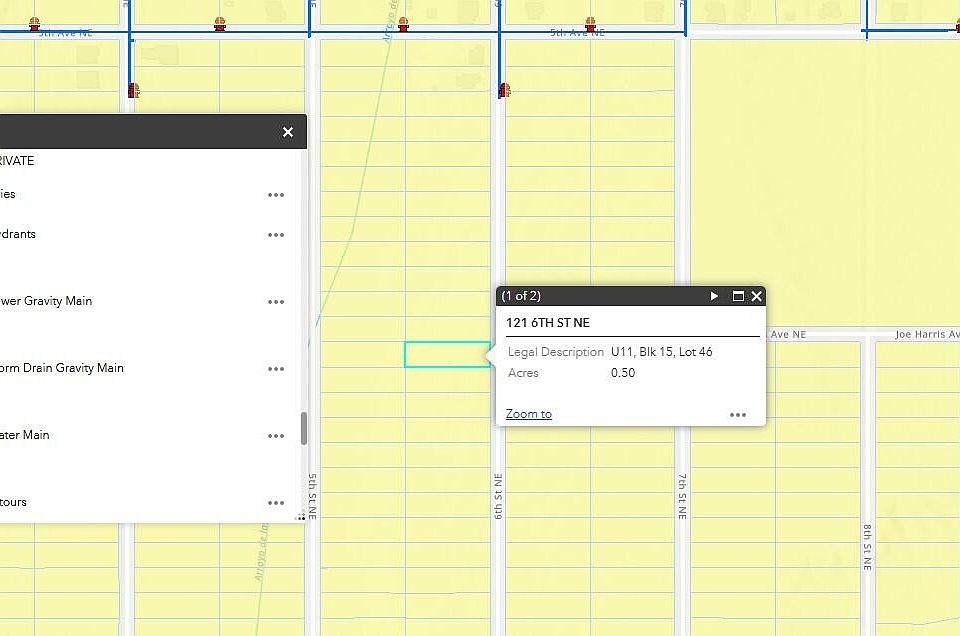
Task: Open options menu for Water Main layer
Action: 276,436
